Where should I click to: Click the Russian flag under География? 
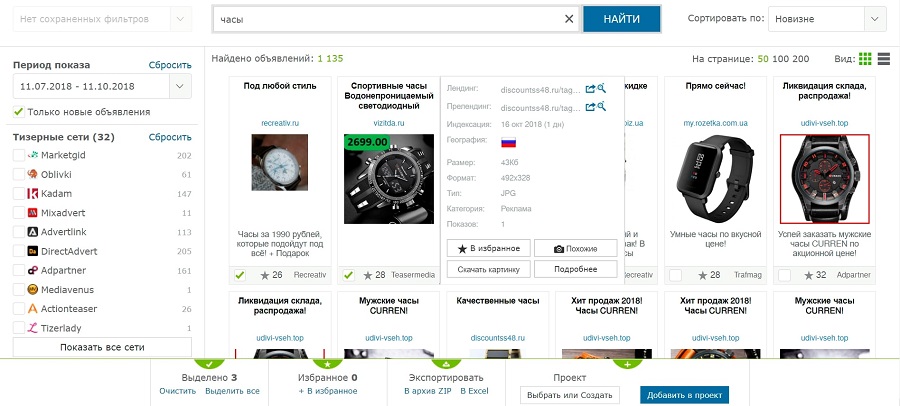[509, 142]
